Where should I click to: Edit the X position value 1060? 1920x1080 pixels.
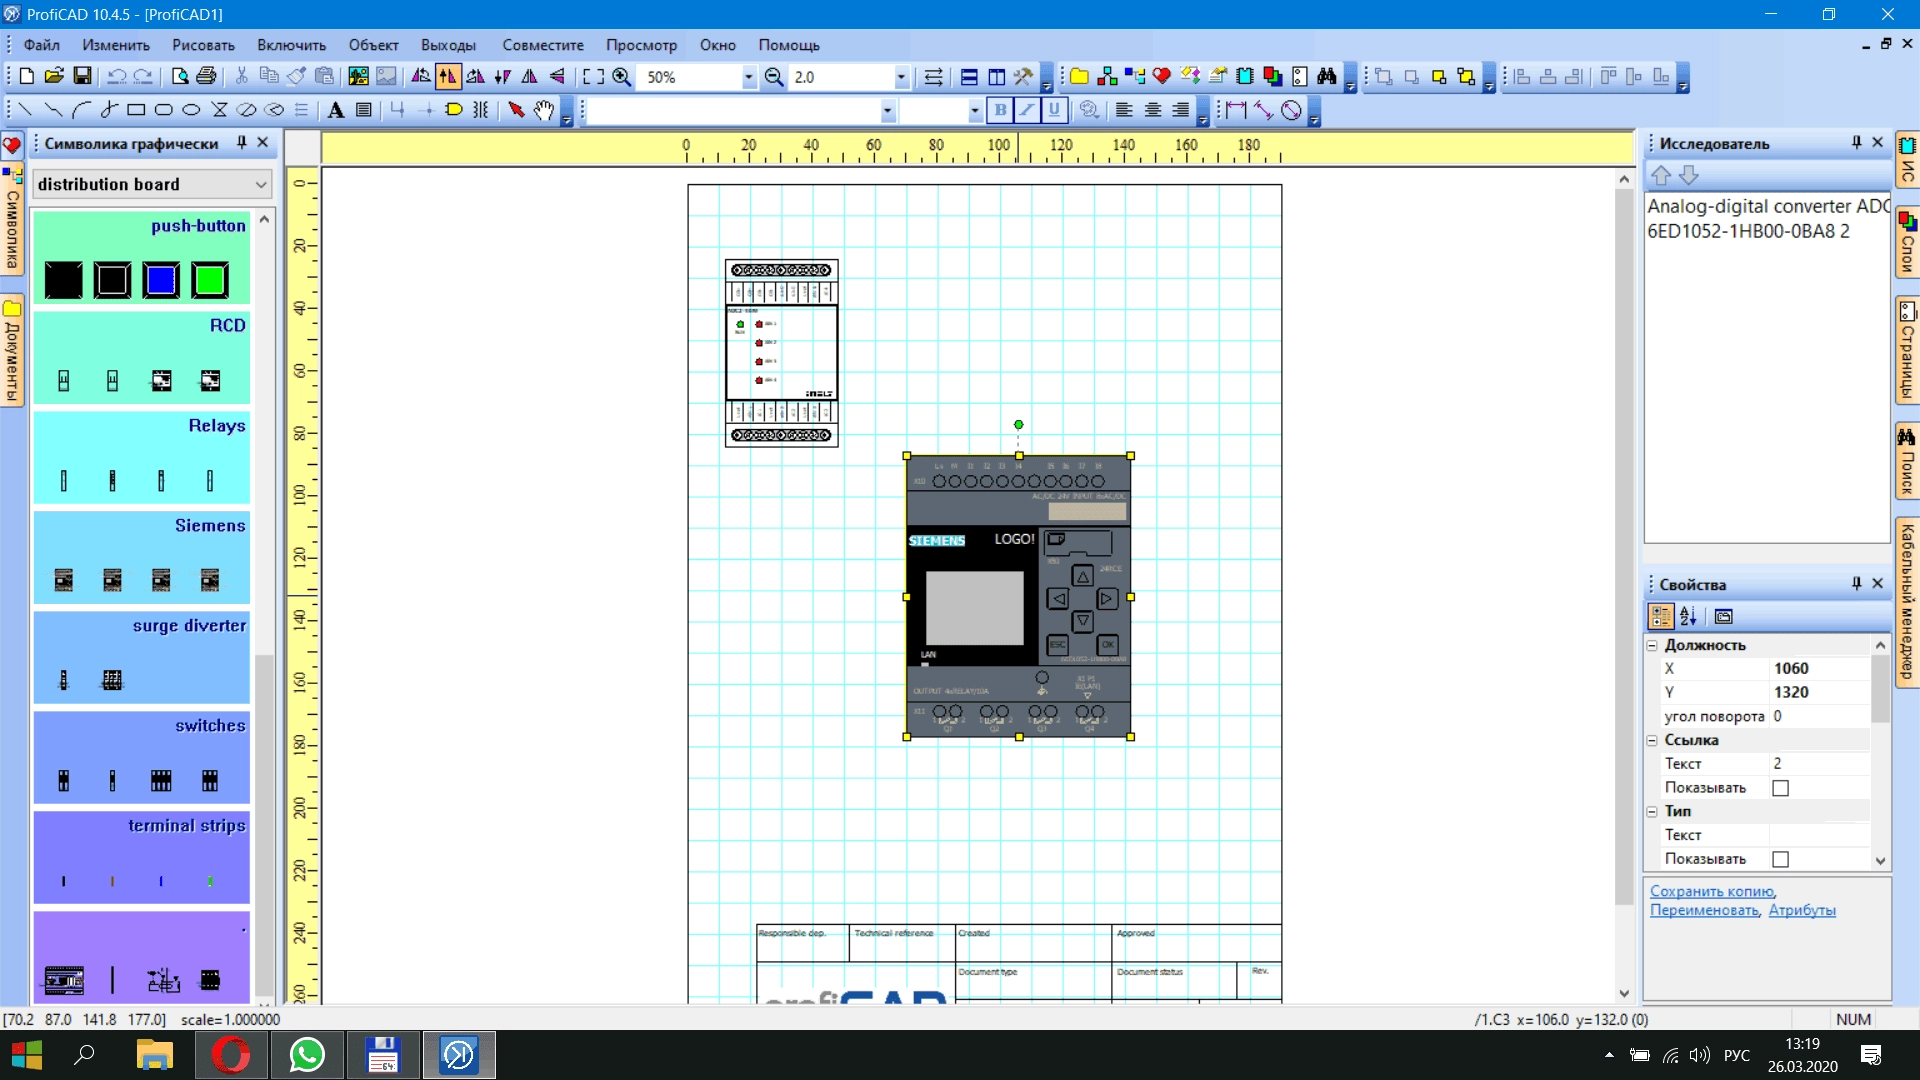tap(1818, 669)
